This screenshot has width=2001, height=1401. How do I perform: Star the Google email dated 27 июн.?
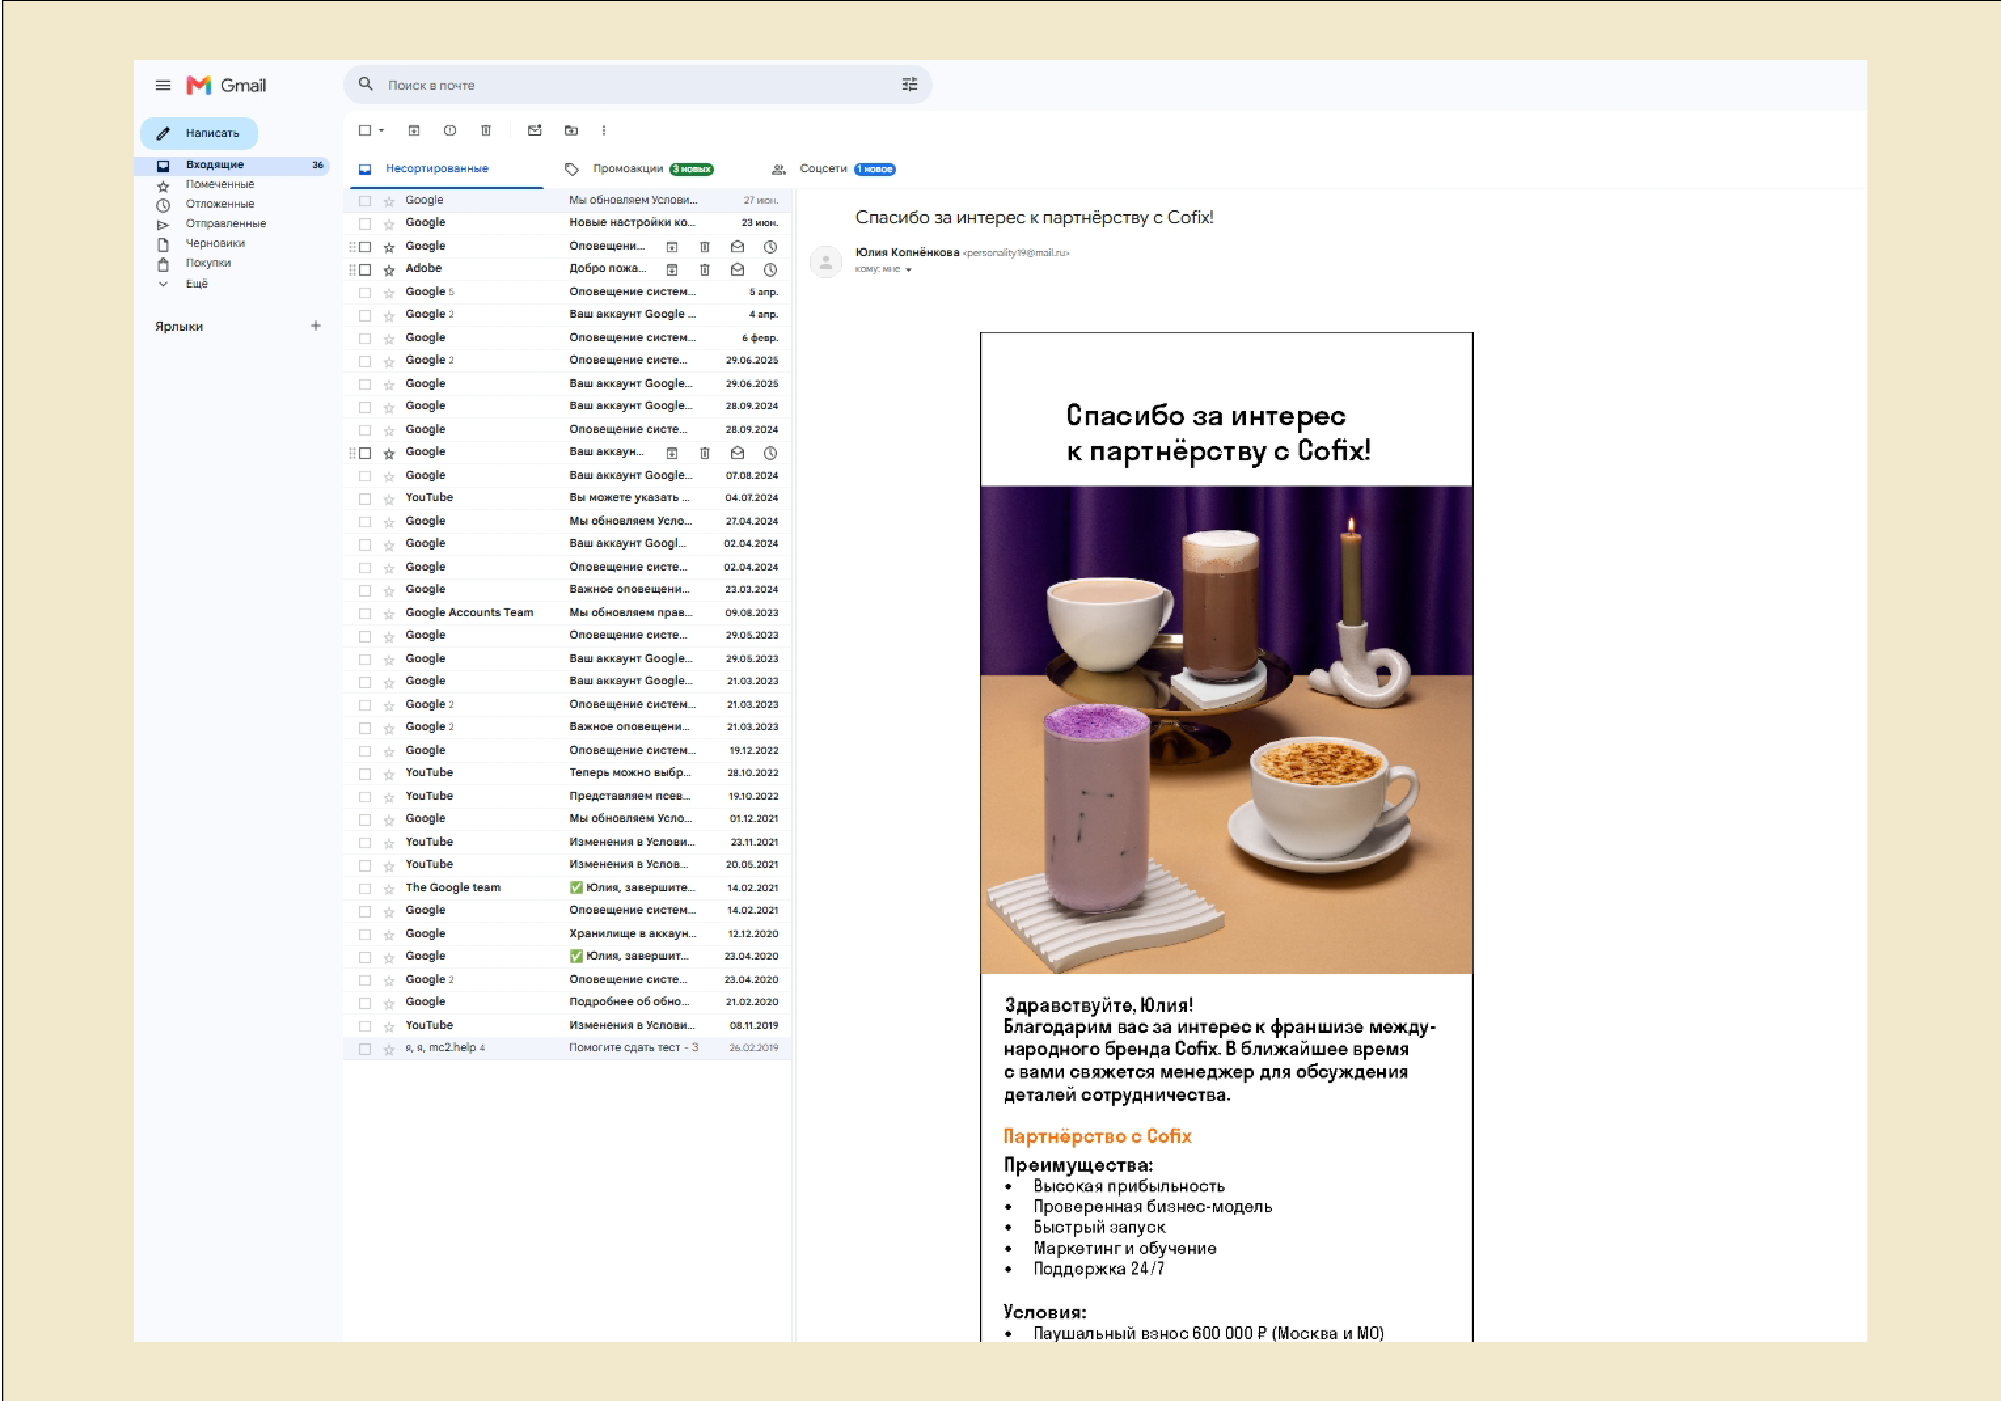389,201
